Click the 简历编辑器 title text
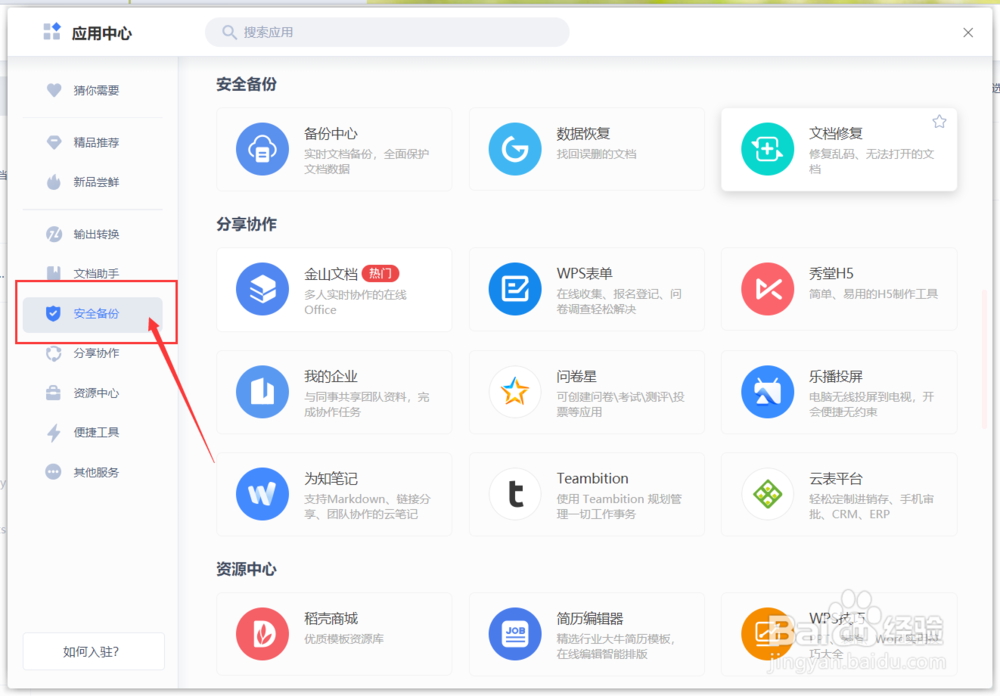This screenshot has height=696, width=1000. point(589,619)
